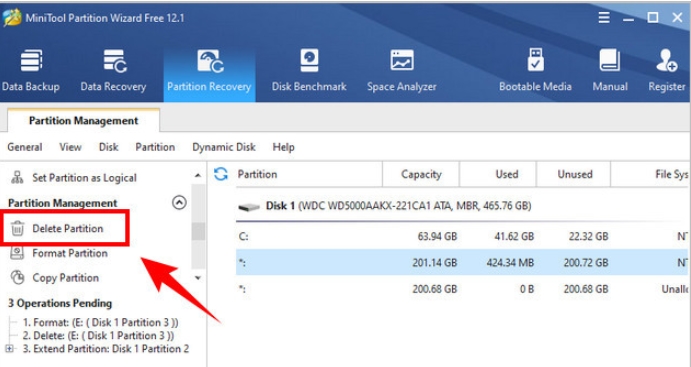Click the Set Partition as Logical label
The image size is (691, 367).
pyautogui.click(x=85, y=178)
